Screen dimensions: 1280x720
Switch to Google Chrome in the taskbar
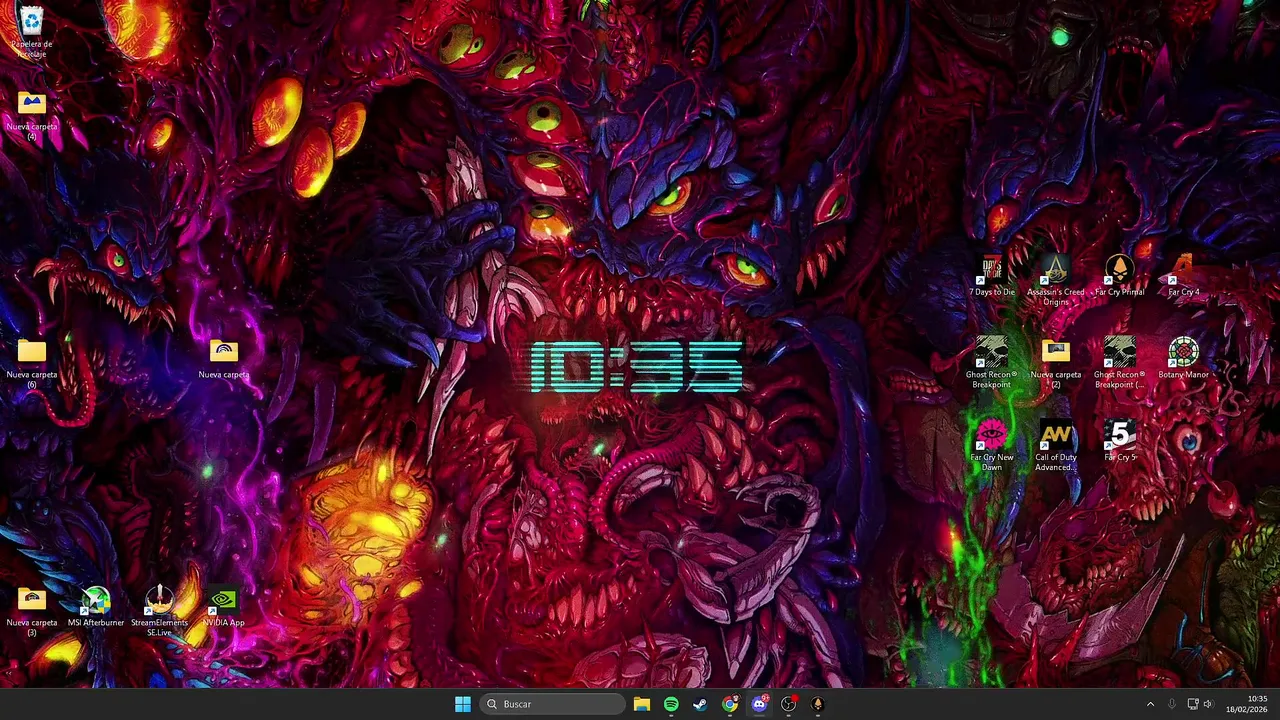pyautogui.click(x=730, y=704)
